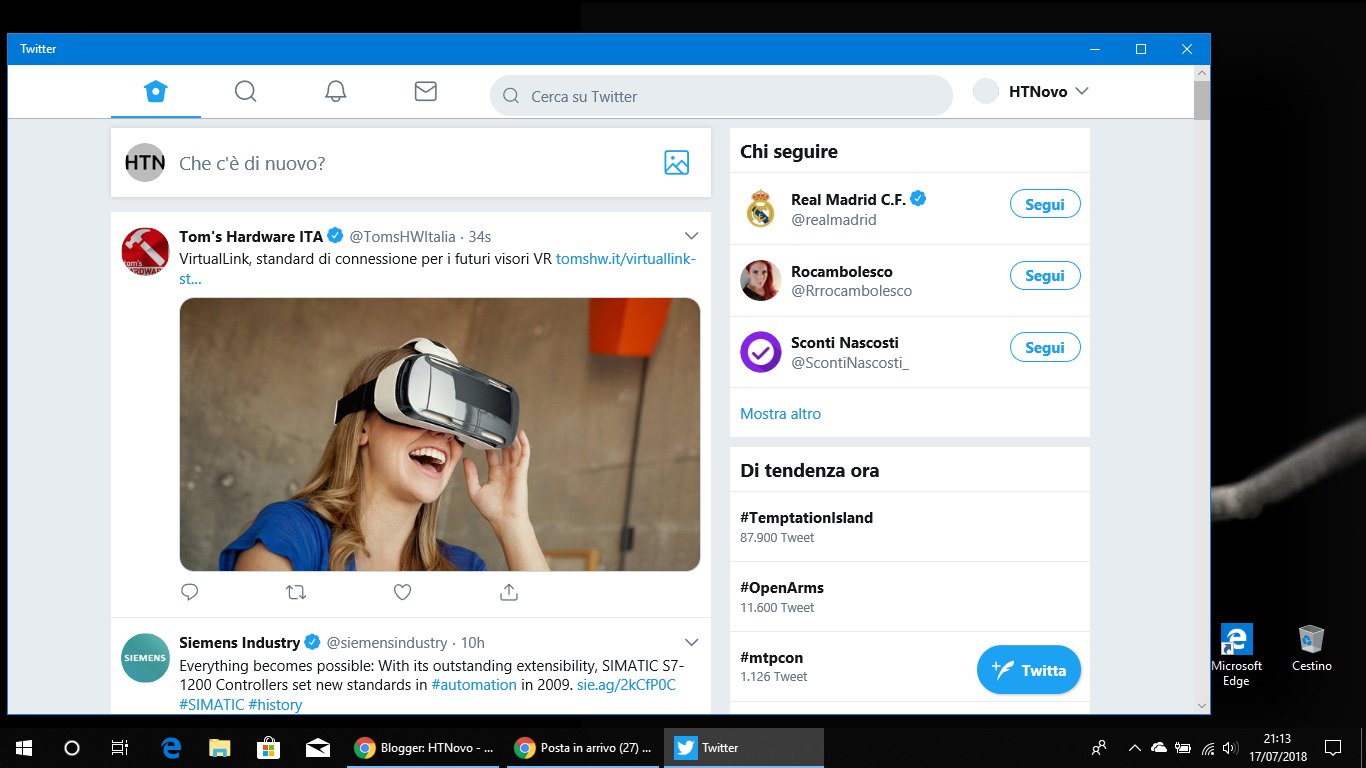
Task: Open the volume control in tray
Action: click(1230, 747)
